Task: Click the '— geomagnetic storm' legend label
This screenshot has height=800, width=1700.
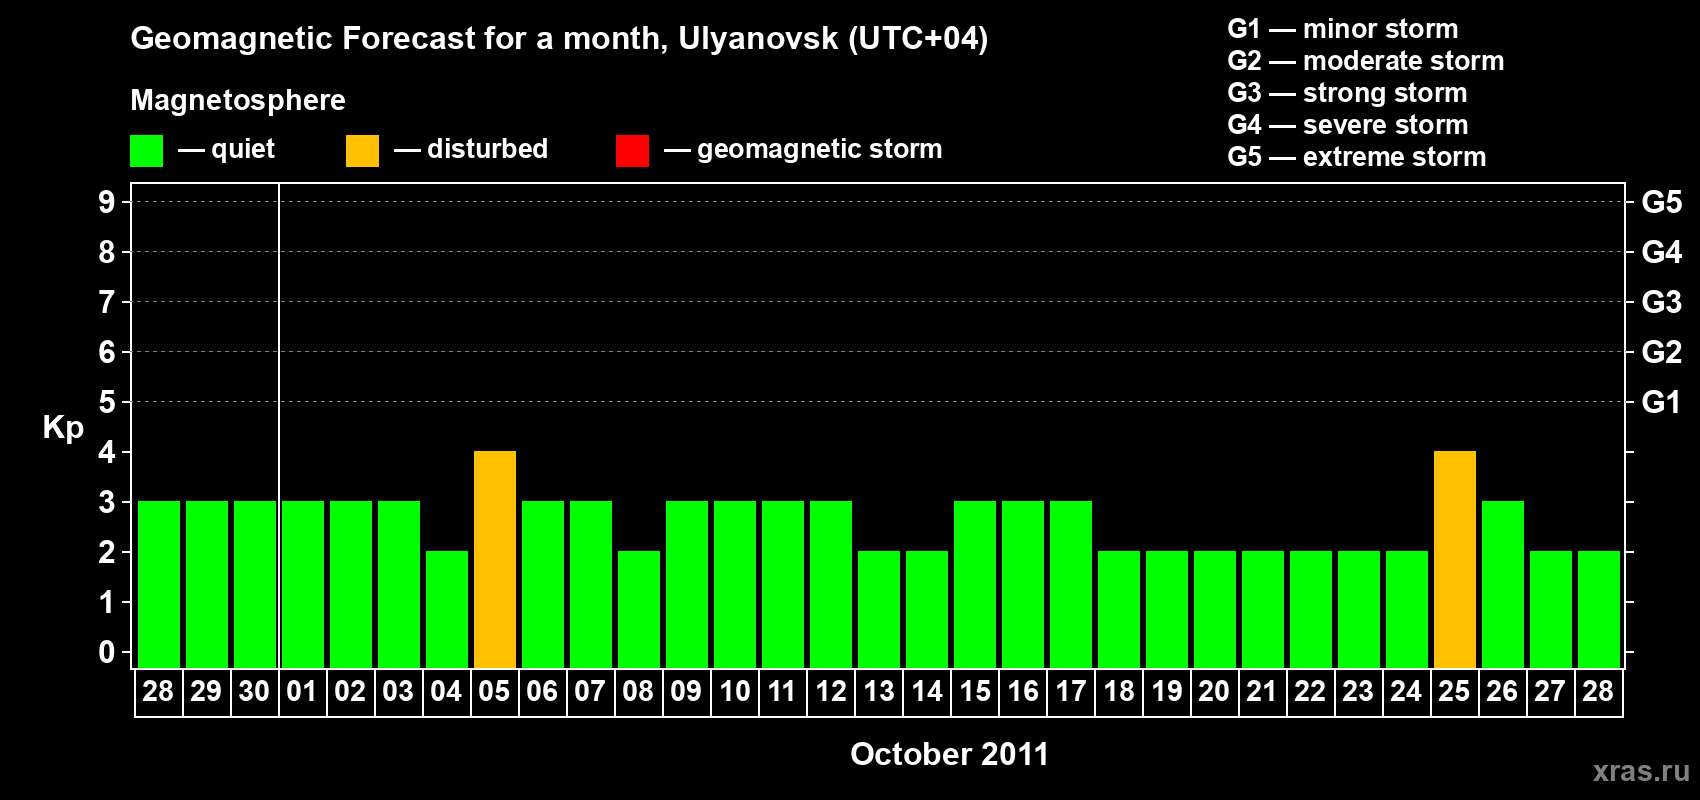Action: tap(803, 149)
